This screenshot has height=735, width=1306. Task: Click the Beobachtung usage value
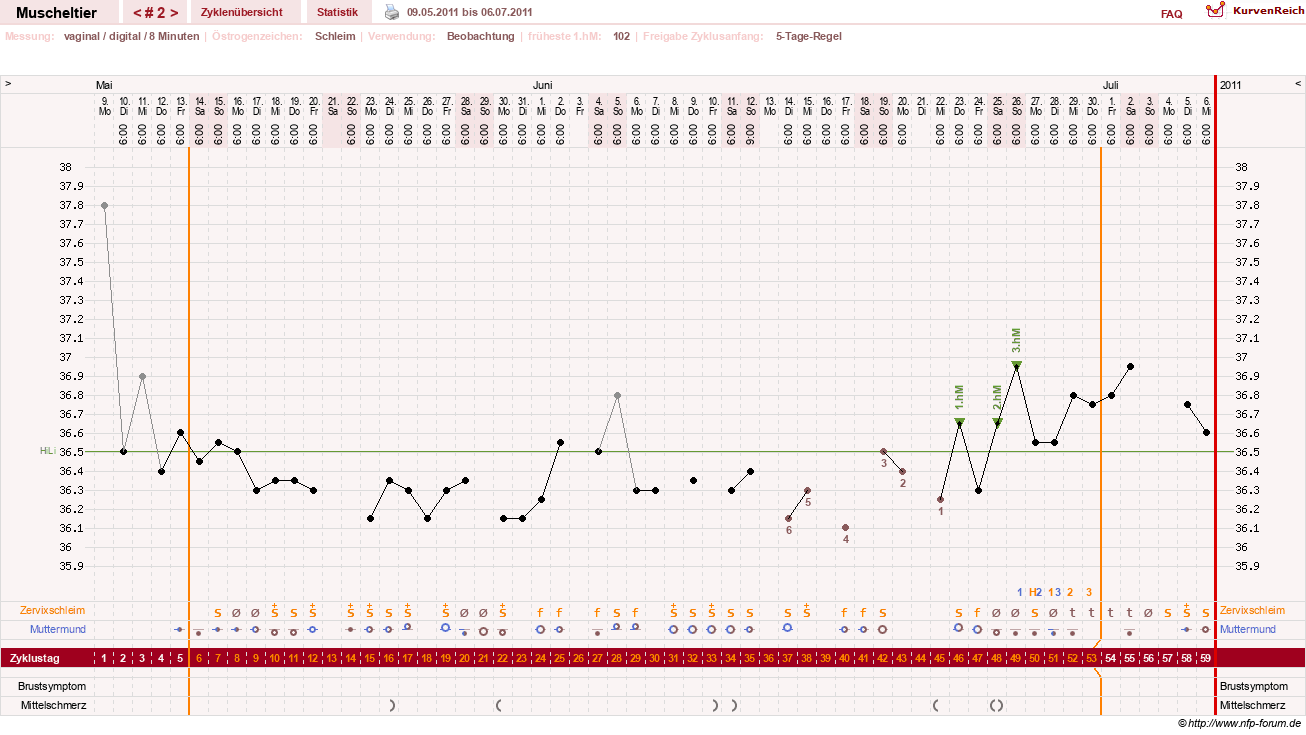pyautogui.click(x=481, y=36)
